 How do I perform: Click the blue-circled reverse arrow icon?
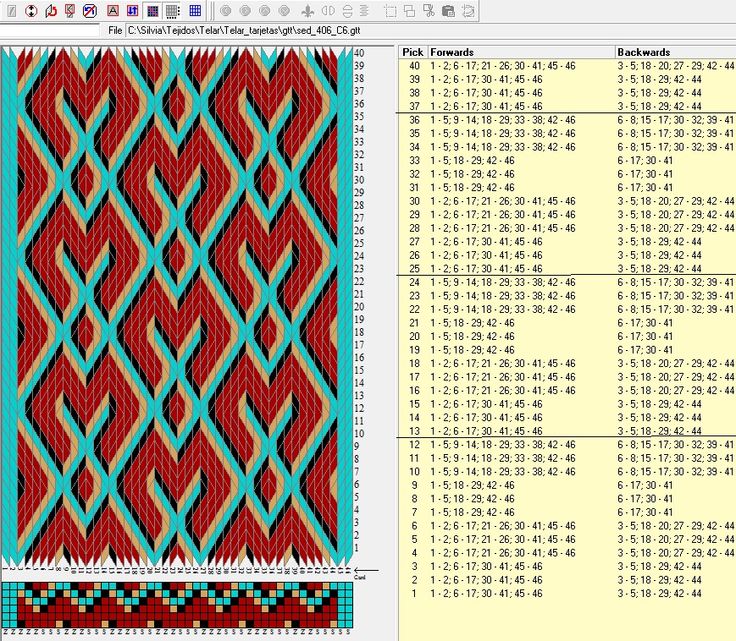coord(90,10)
